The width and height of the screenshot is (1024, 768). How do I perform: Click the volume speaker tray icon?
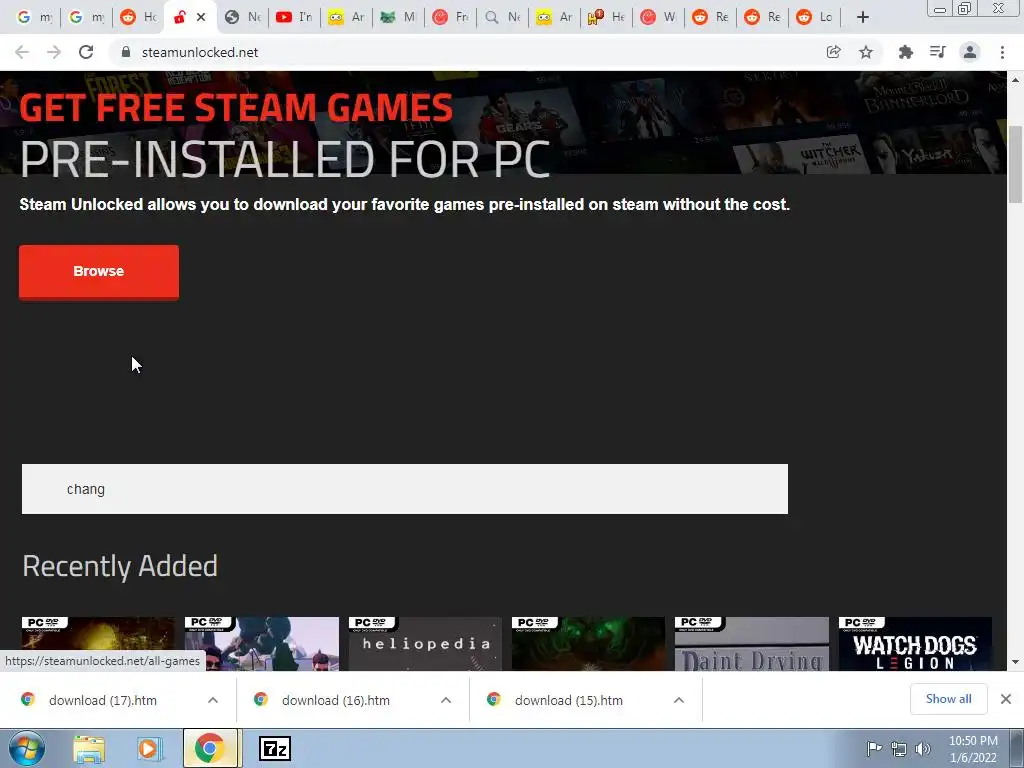922,749
